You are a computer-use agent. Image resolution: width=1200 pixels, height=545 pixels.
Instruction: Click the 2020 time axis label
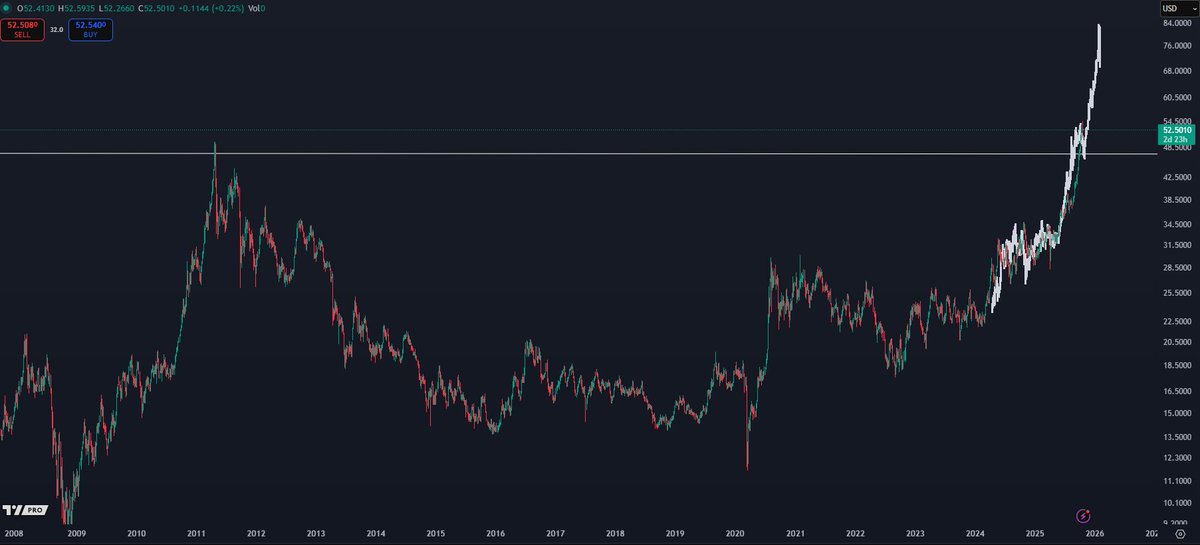coord(735,535)
